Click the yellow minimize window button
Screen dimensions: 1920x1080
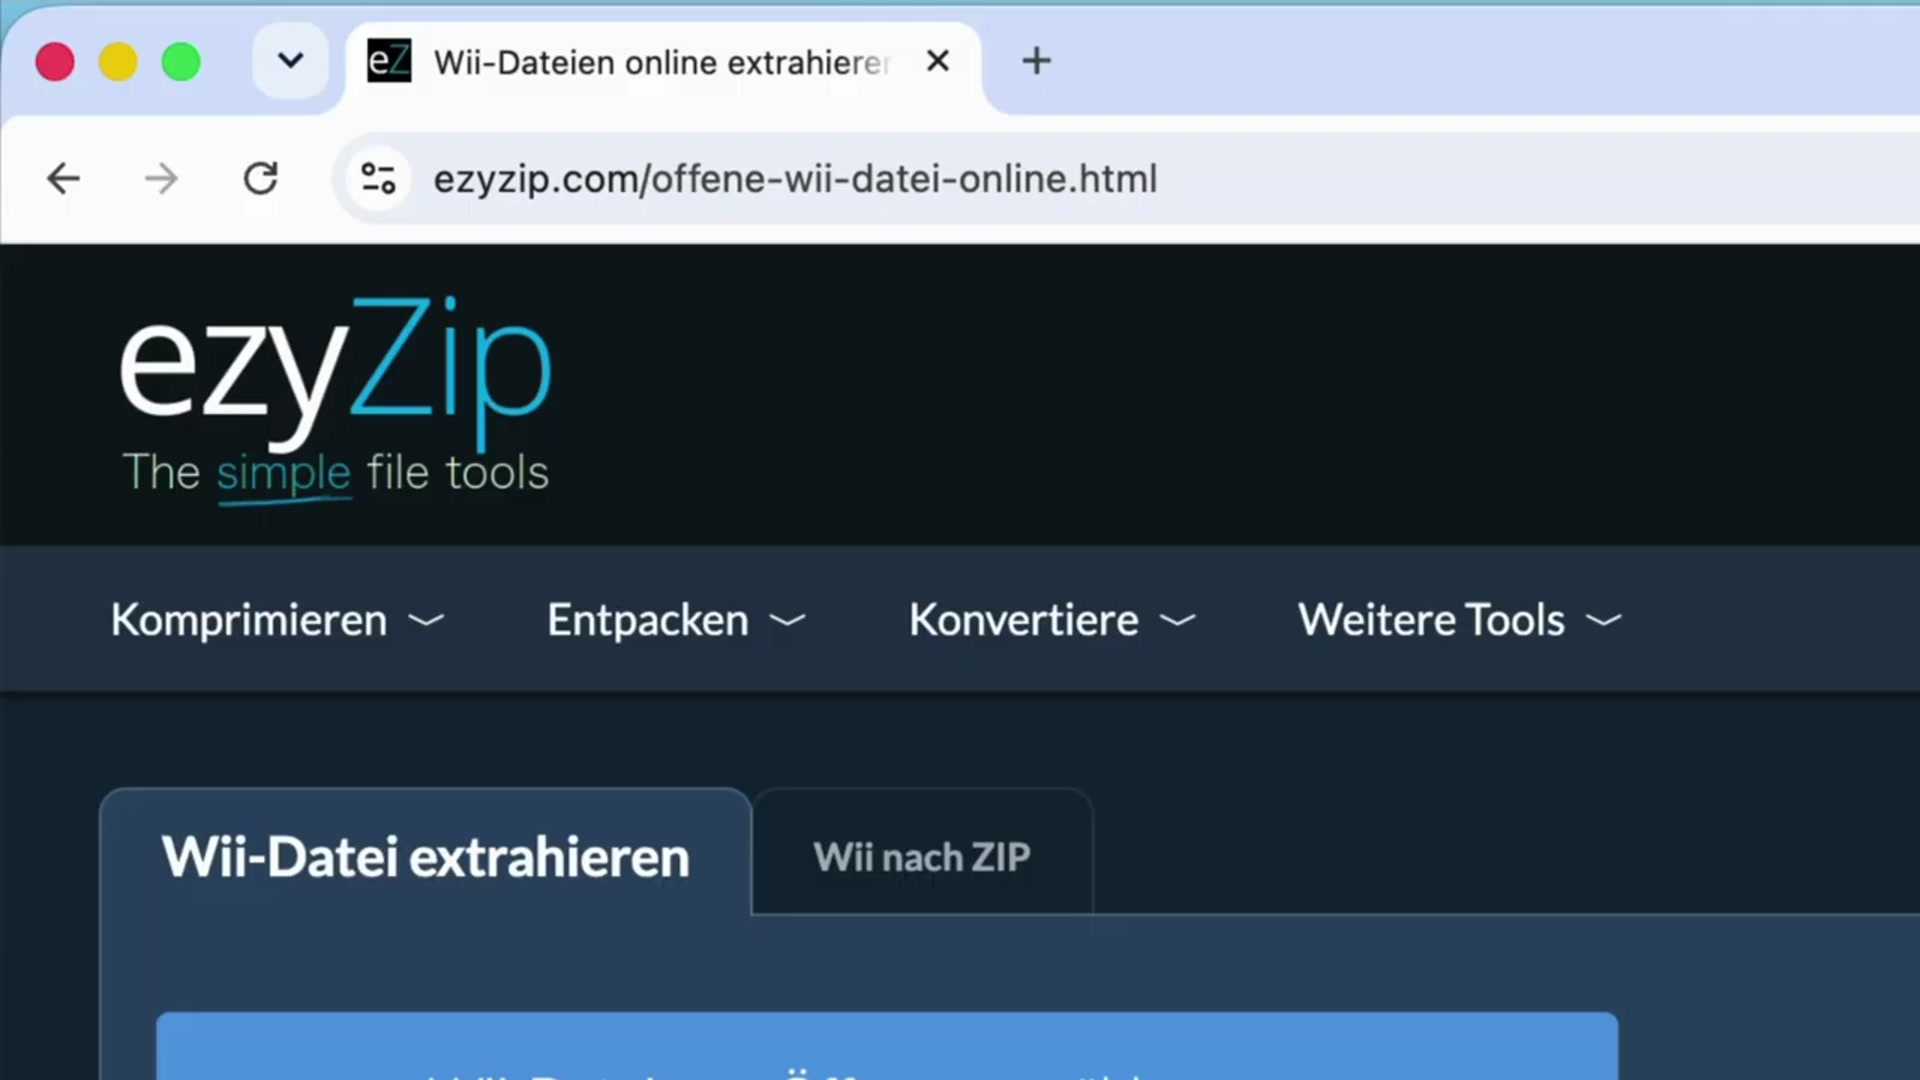(118, 62)
